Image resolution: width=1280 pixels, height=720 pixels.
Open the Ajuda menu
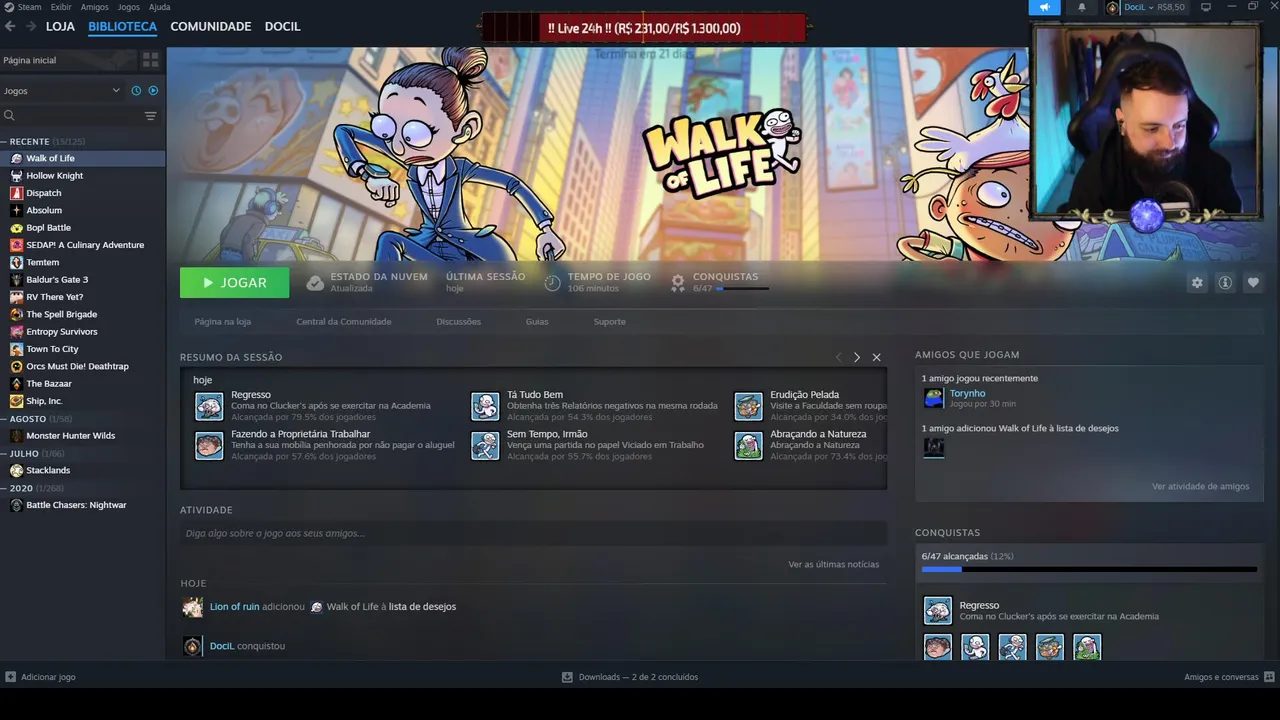pos(160,7)
